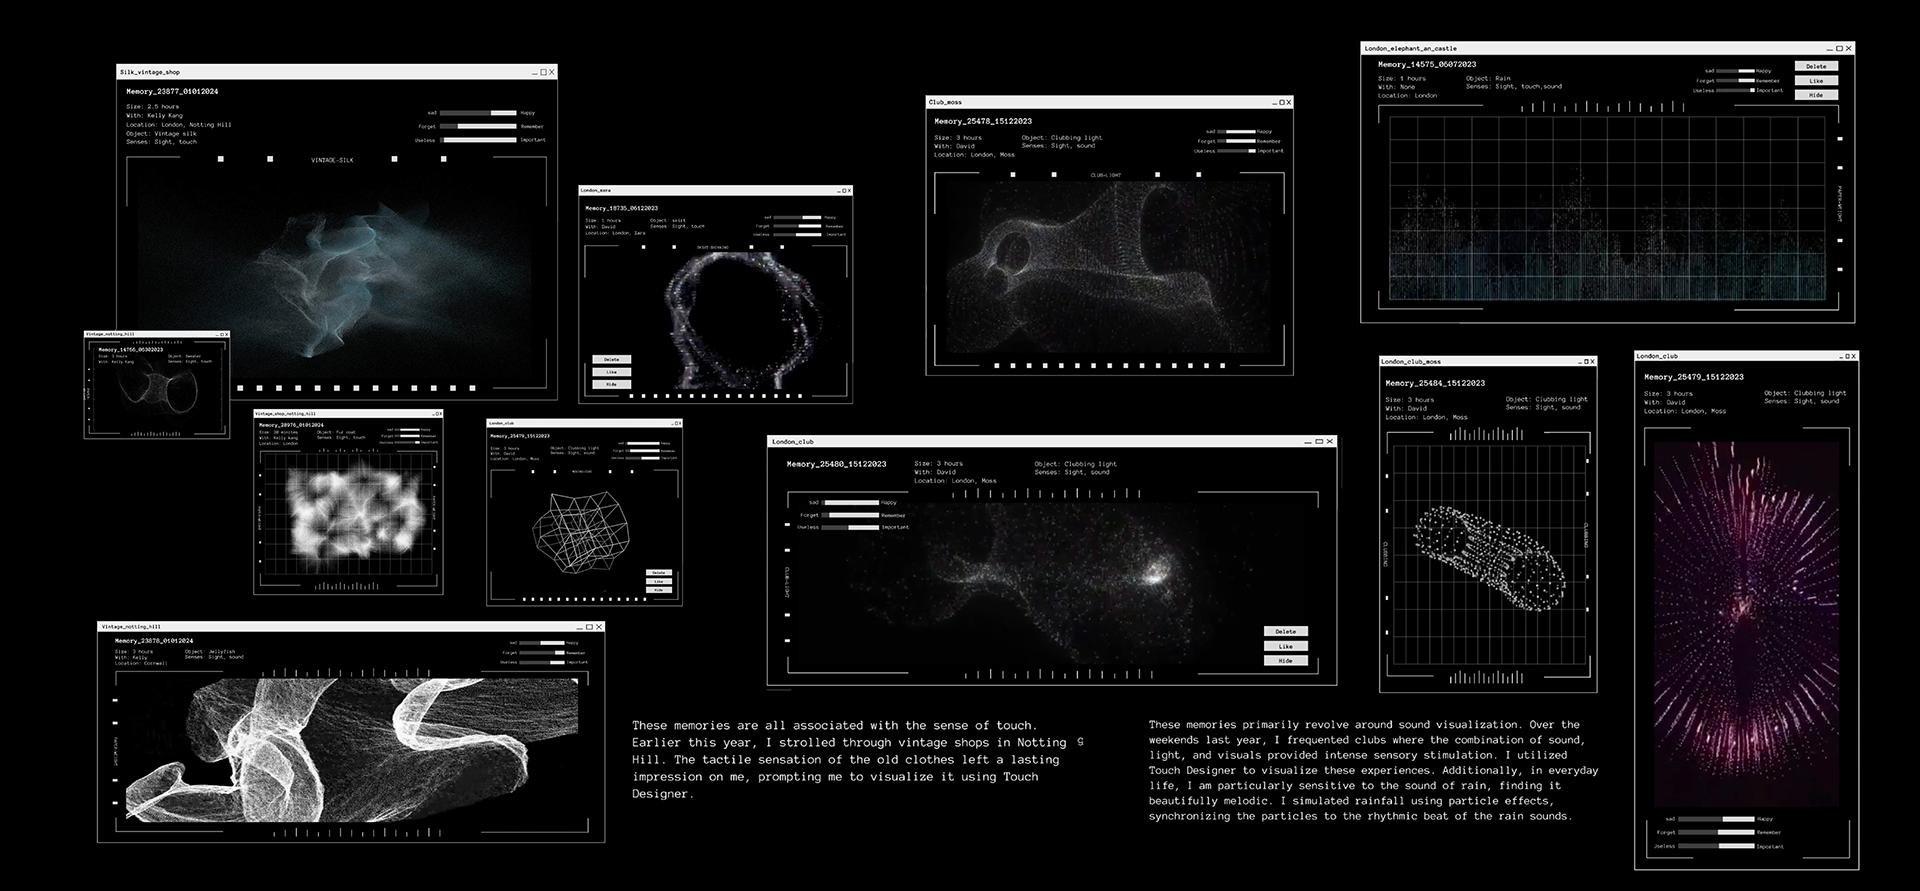The height and width of the screenshot is (891, 1920).
Task: Minimize the London_elephant_an_castle window
Action: click(1829, 49)
